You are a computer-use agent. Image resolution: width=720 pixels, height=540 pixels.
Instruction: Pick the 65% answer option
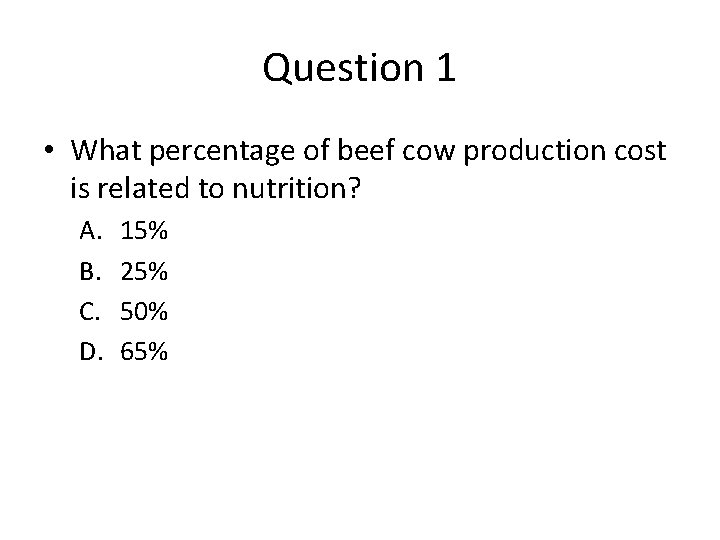[144, 351]
